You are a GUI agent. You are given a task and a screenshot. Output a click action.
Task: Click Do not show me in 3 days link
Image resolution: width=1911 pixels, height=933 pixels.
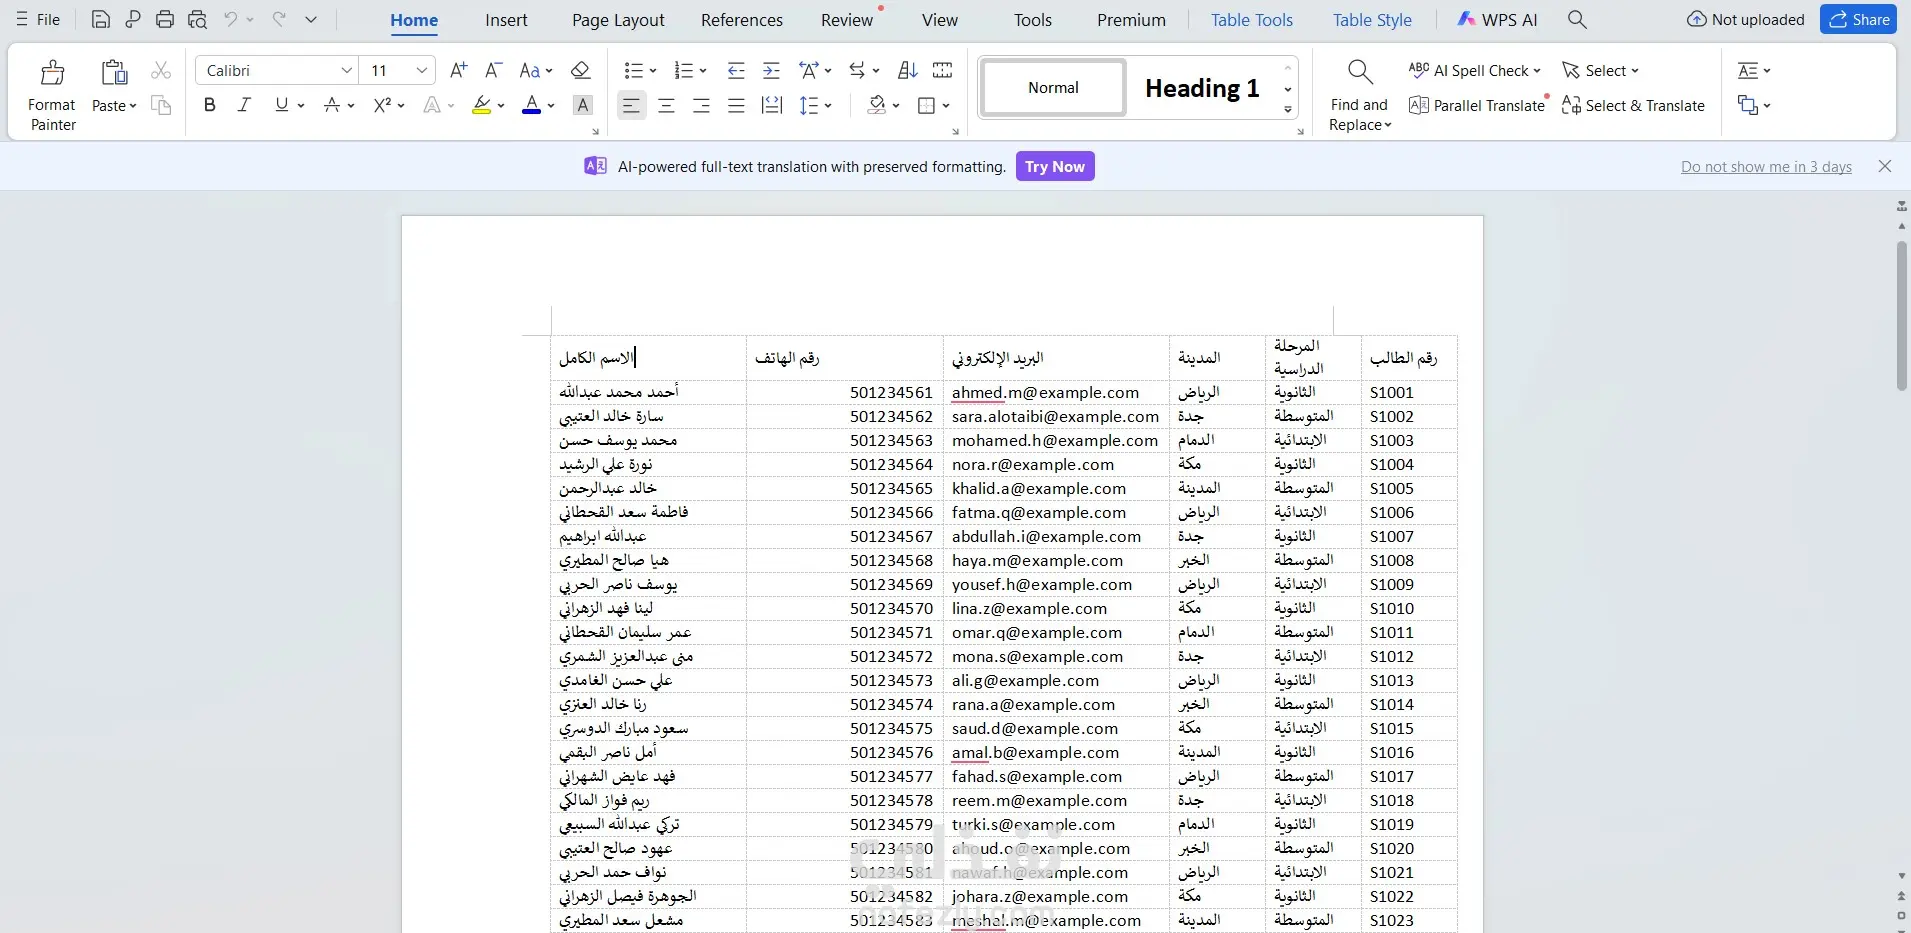[1766, 167]
